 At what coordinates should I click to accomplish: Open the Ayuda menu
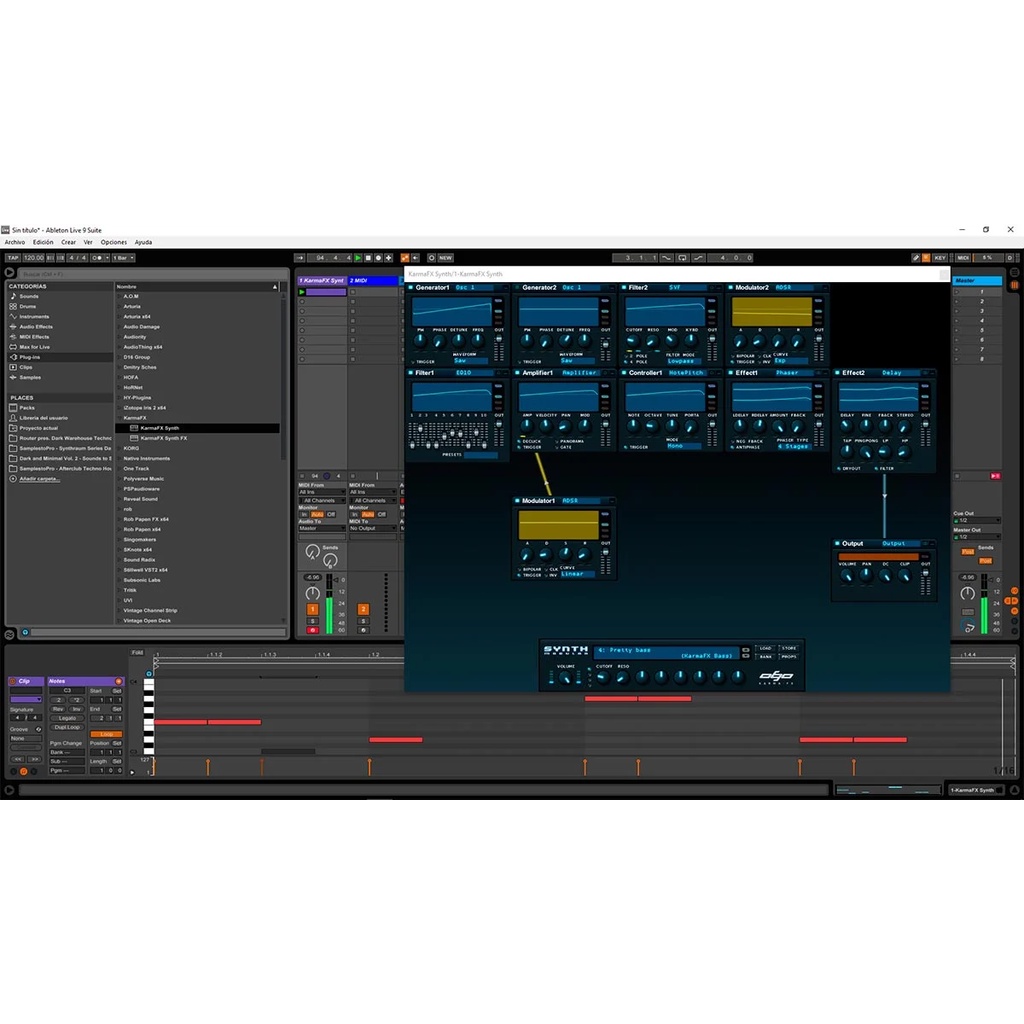pos(144,242)
